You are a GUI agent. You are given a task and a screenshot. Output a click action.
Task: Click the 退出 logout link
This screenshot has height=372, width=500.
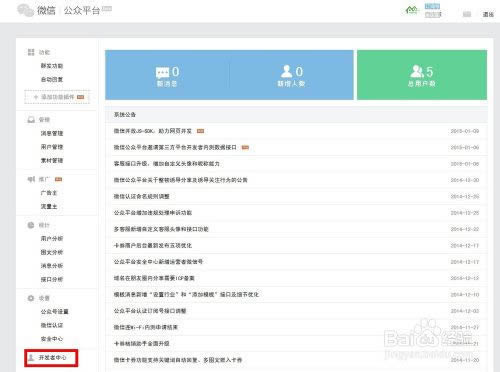488,14
